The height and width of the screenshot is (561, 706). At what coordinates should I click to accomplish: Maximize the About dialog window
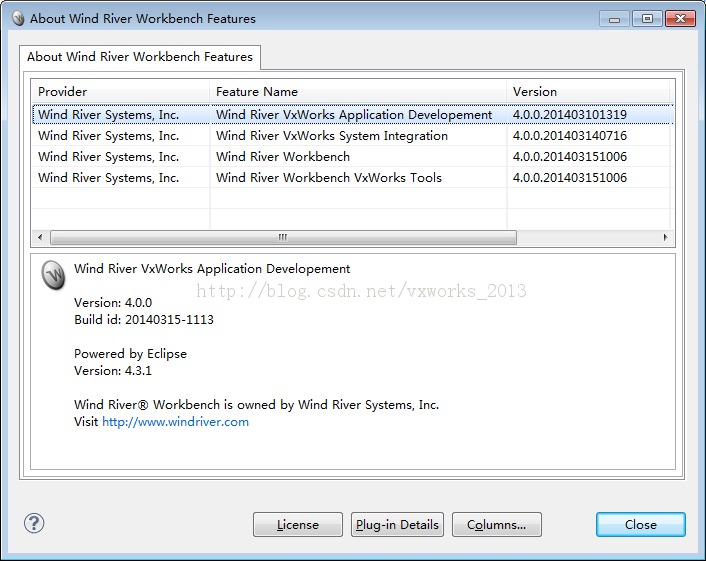pyautogui.click(x=647, y=19)
